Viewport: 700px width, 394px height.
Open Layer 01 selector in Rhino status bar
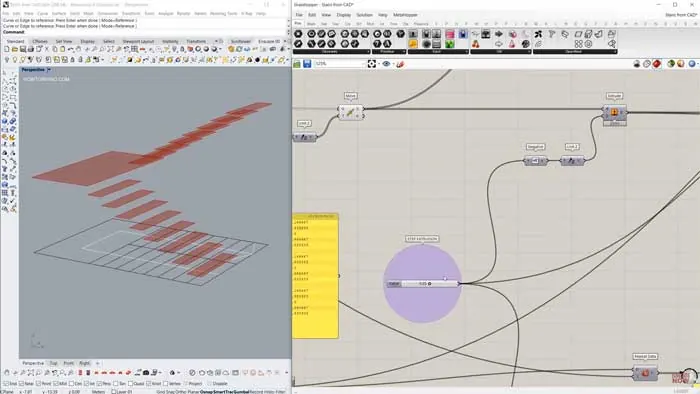[122, 392]
